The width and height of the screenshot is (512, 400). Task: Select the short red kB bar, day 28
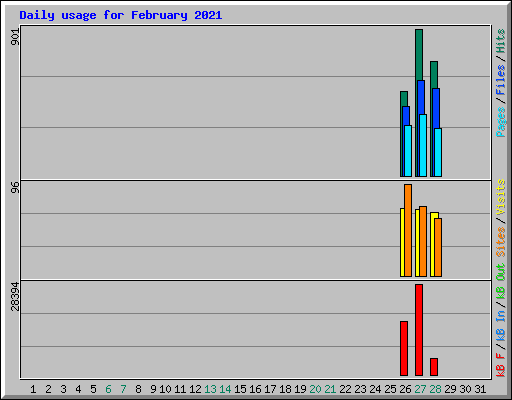point(434,367)
